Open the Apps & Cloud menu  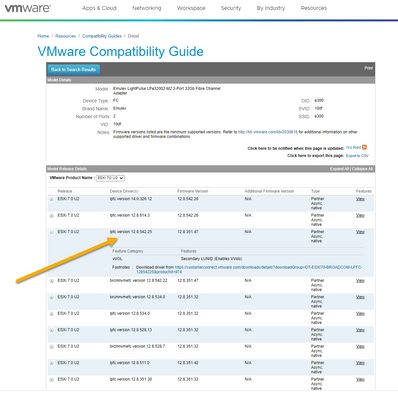(x=99, y=8)
